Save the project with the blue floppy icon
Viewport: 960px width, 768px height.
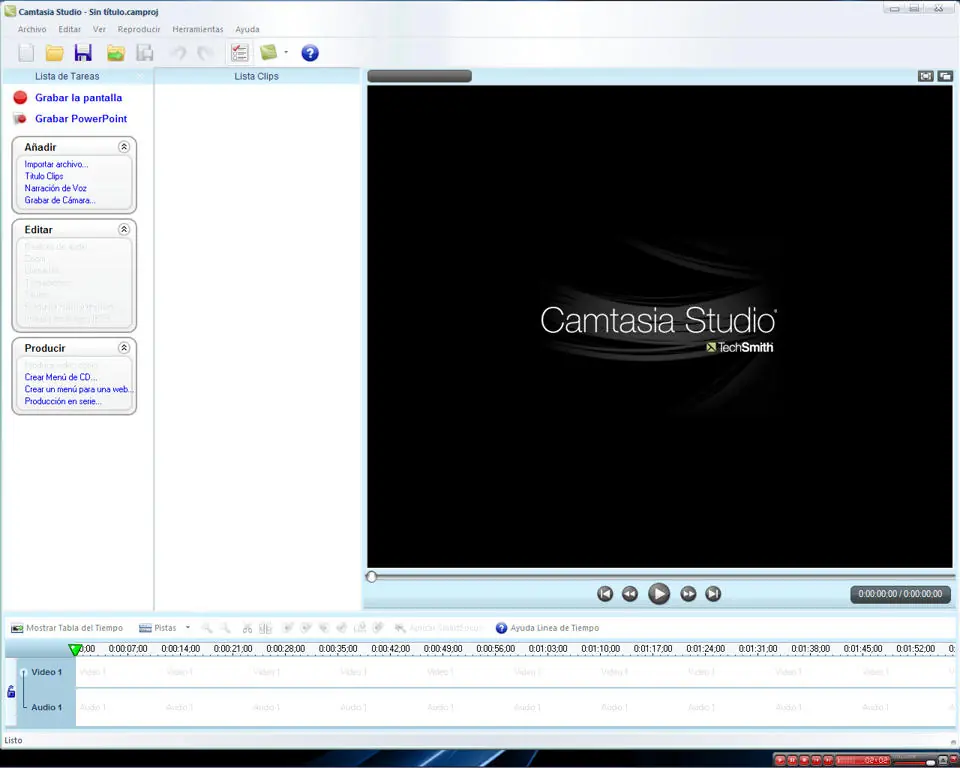tap(83, 53)
